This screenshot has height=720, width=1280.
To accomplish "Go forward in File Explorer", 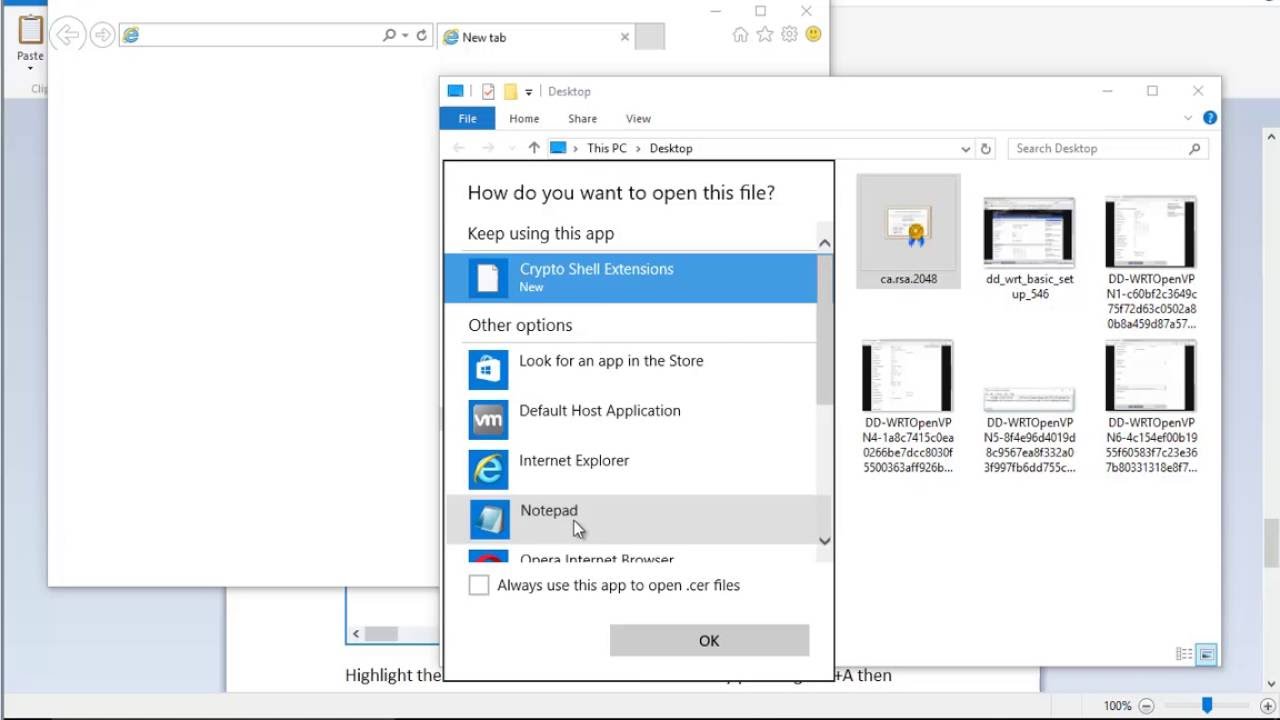I will coord(488,148).
